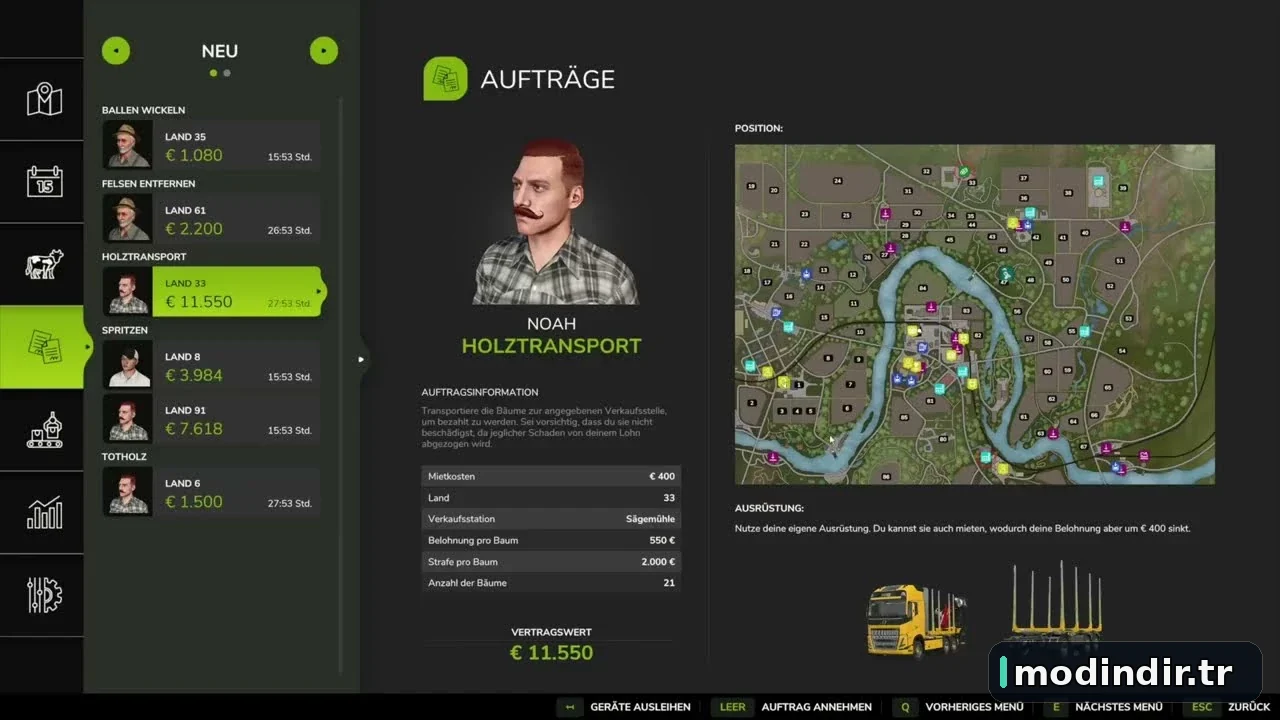Image resolution: width=1280 pixels, height=720 pixels.
Task: Select Spritzen contract Land 8
Action: pyautogui.click(x=211, y=365)
